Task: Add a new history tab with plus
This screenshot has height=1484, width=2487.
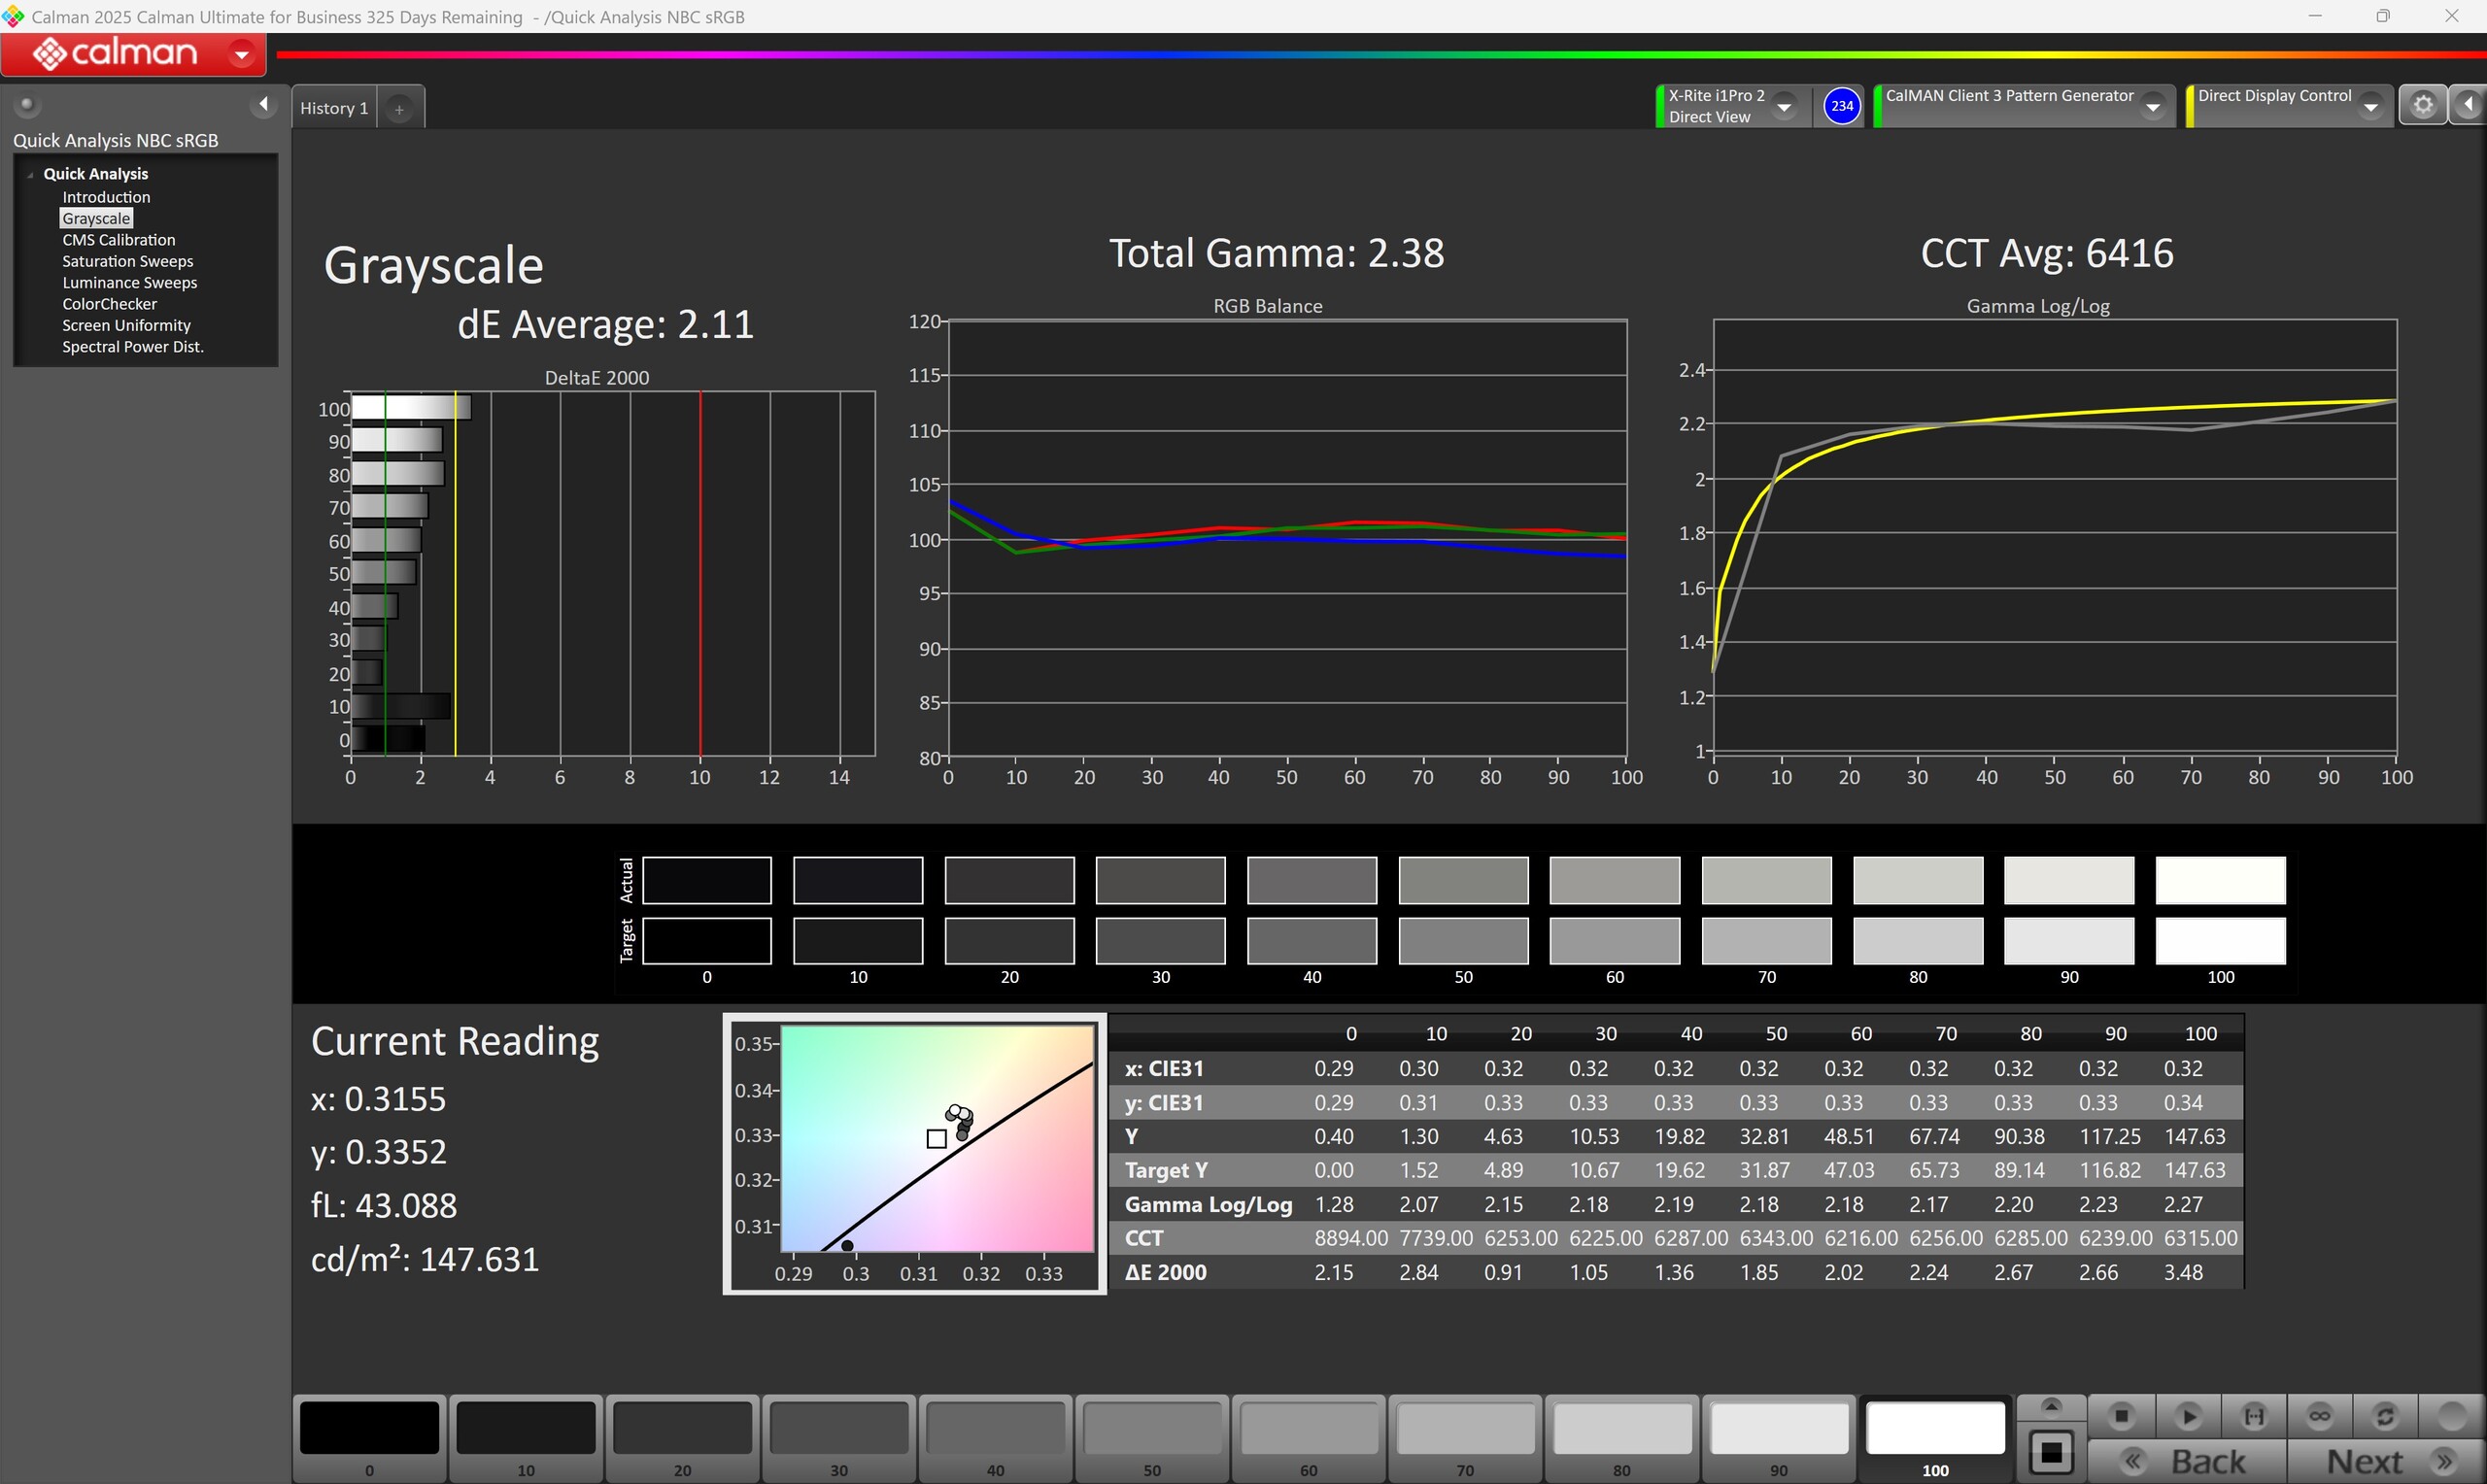Action: 399,109
